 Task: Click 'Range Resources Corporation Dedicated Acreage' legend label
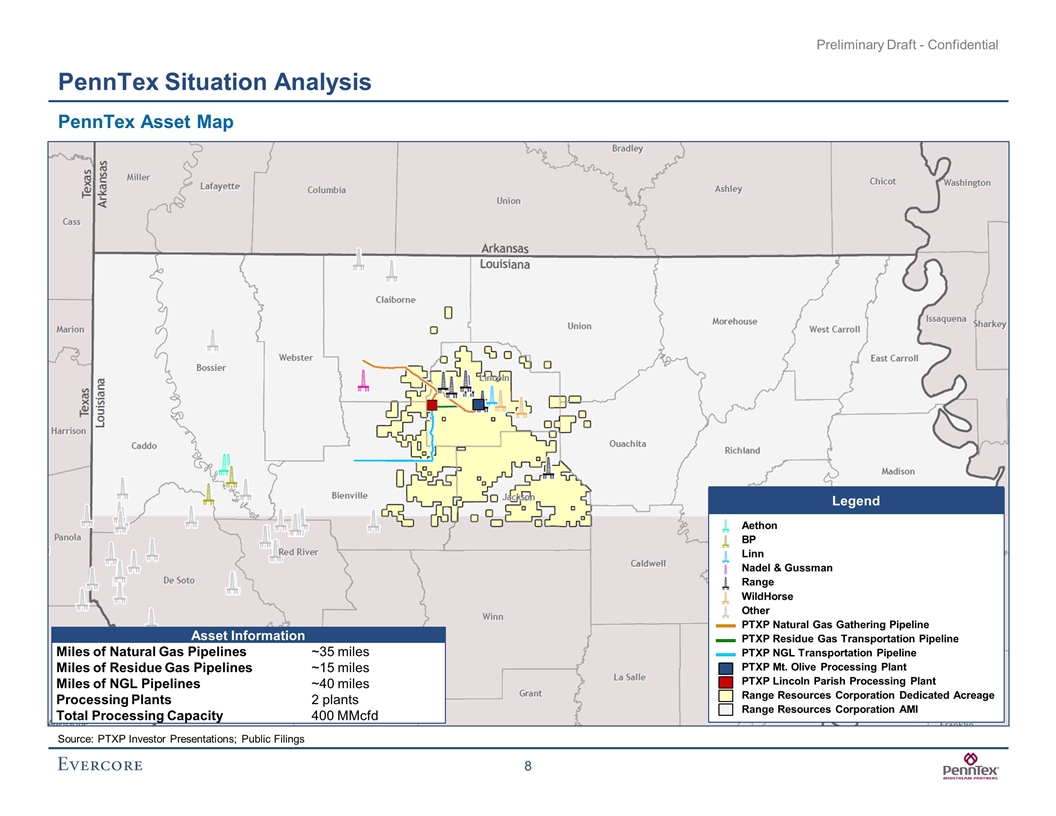point(868,695)
